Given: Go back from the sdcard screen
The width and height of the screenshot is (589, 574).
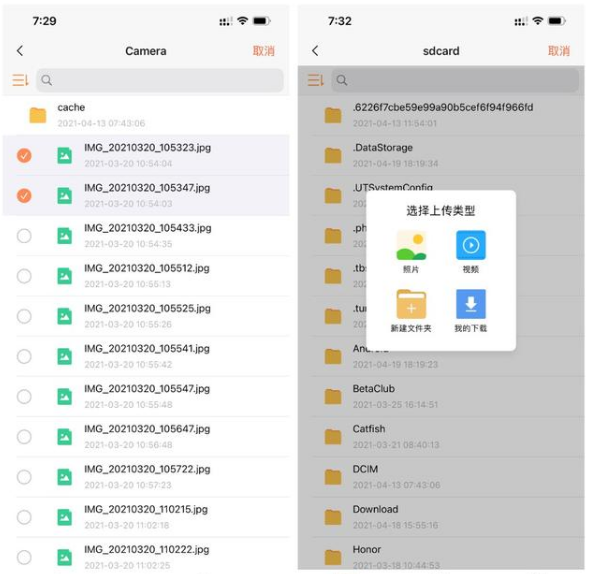Looking at the screenshot, I should pos(316,51).
